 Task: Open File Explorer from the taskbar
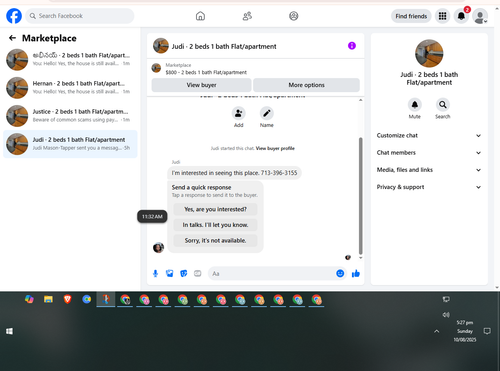pyautogui.click(x=48, y=299)
